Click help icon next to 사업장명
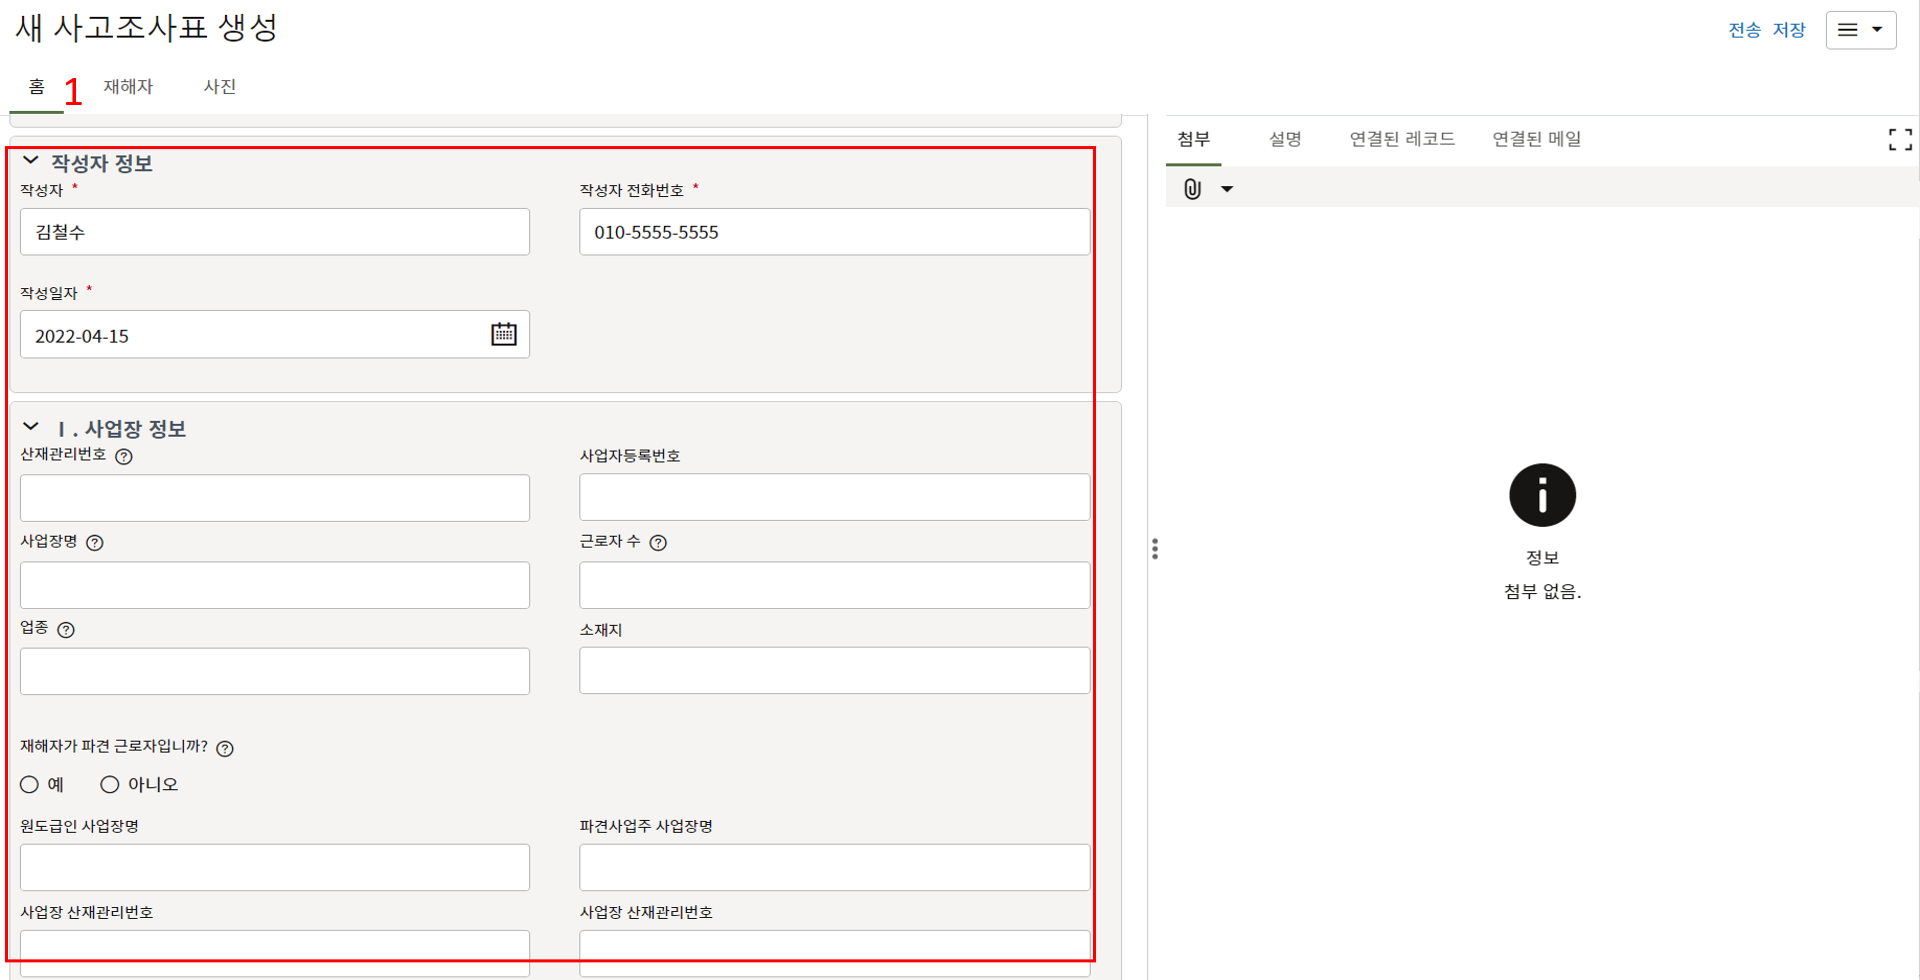This screenshot has width=1920, height=980. click(95, 543)
